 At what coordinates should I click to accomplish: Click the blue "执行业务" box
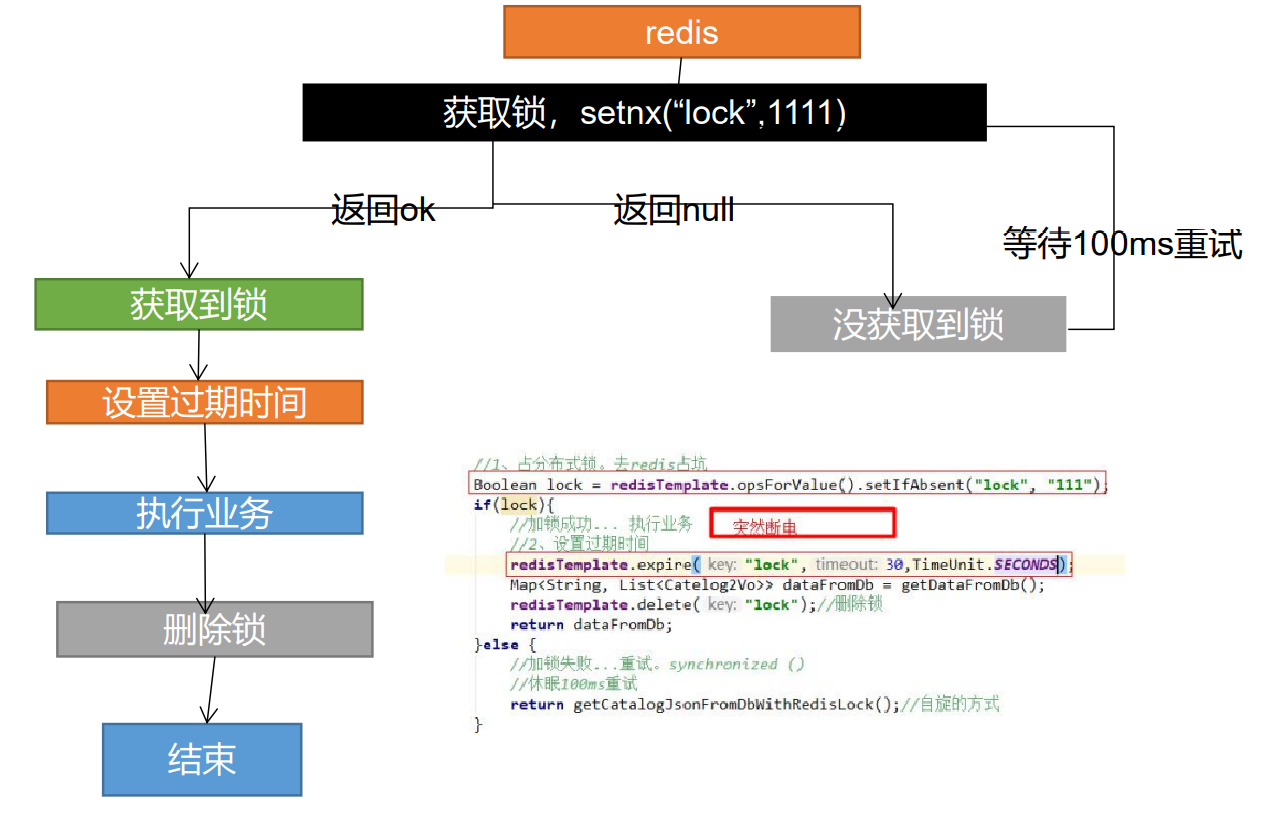point(204,513)
